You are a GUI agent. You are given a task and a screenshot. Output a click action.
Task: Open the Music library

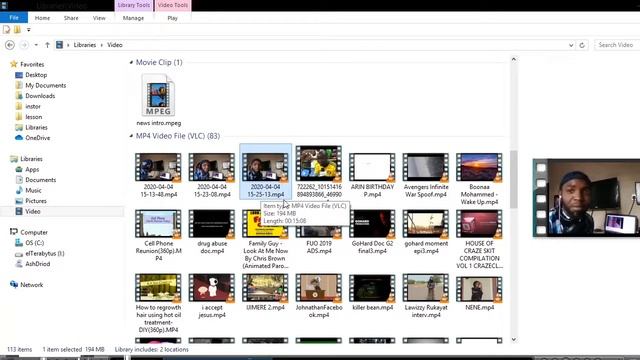pos(33,190)
